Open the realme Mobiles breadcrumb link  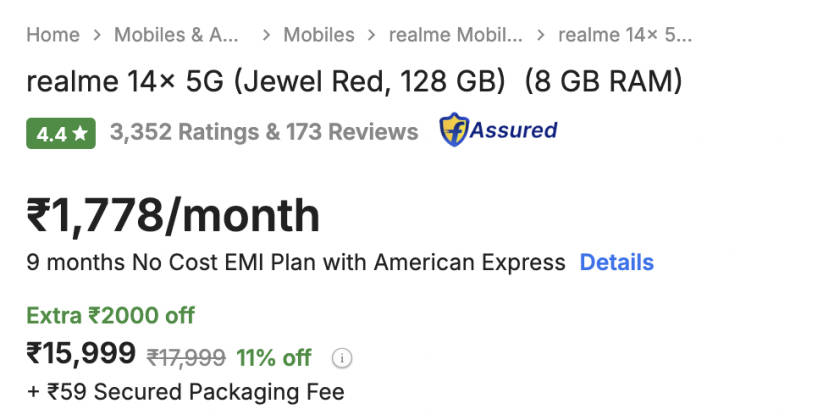[455, 35]
